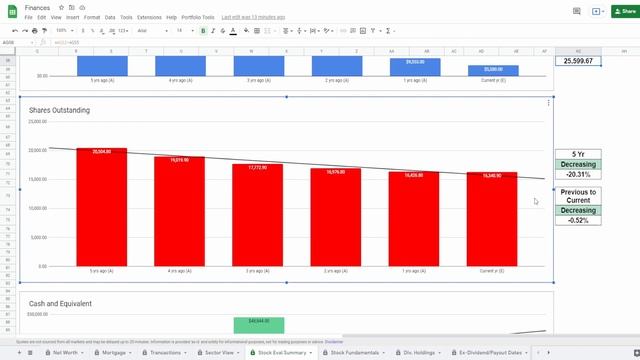This screenshot has height=360, width=640.
Task: Open the font size dropdown
Action: (x=185, y=31)
